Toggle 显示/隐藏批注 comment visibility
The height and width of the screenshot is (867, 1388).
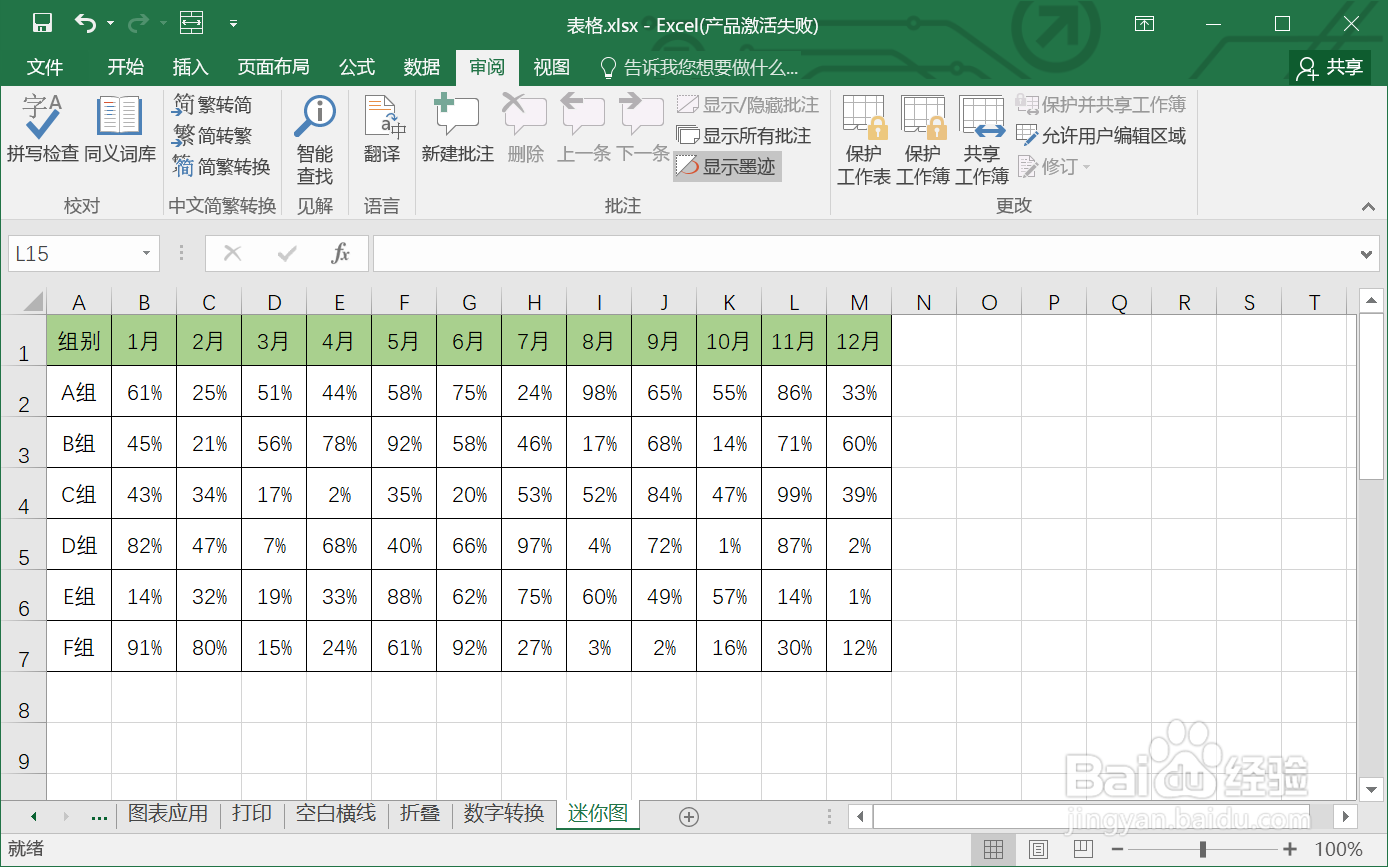pyautogui.click(x=745, y=104)
